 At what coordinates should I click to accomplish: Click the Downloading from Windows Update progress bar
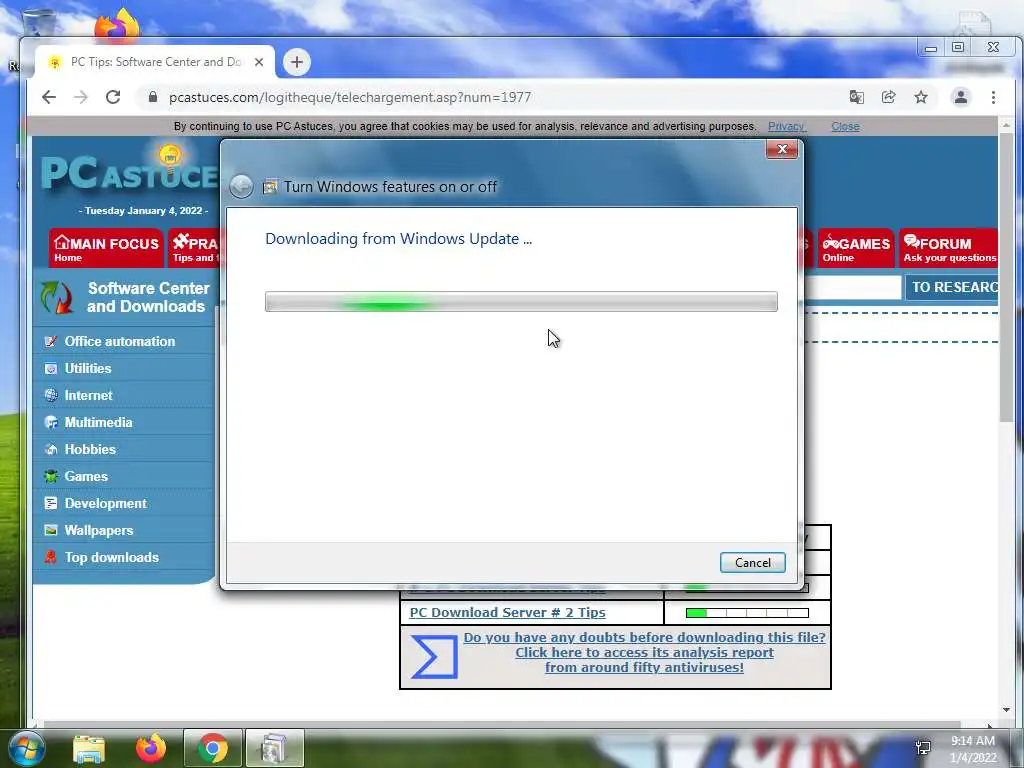[x=521, y=302]
